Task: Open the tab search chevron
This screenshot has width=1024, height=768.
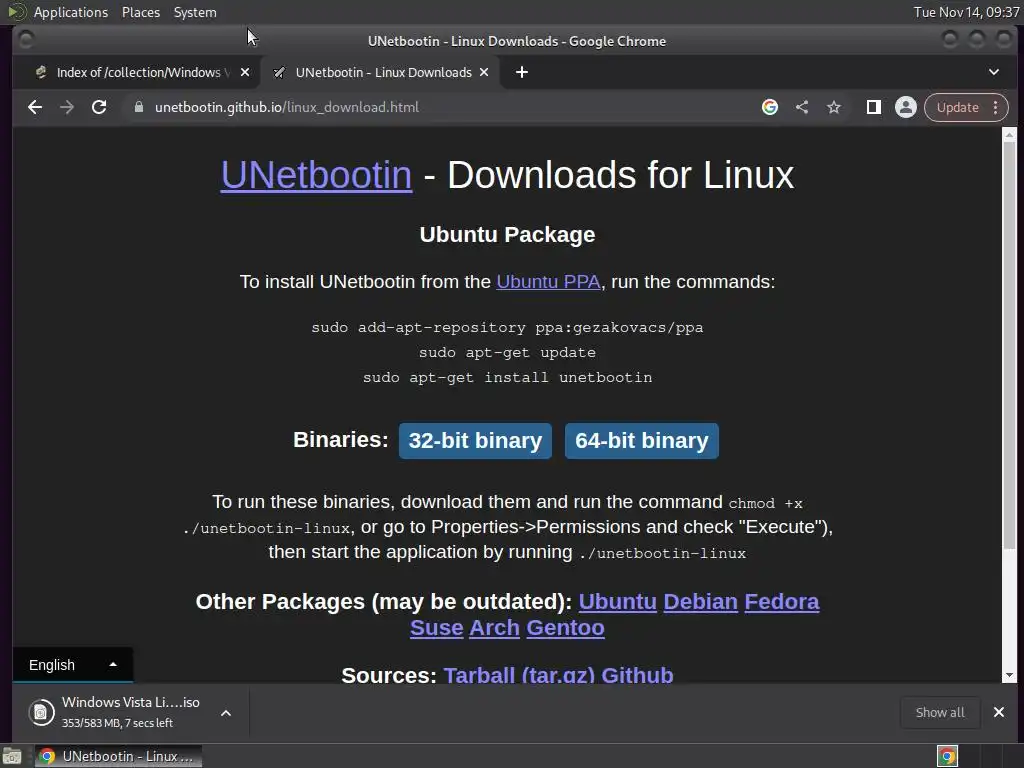Action: tap(994, 72)
